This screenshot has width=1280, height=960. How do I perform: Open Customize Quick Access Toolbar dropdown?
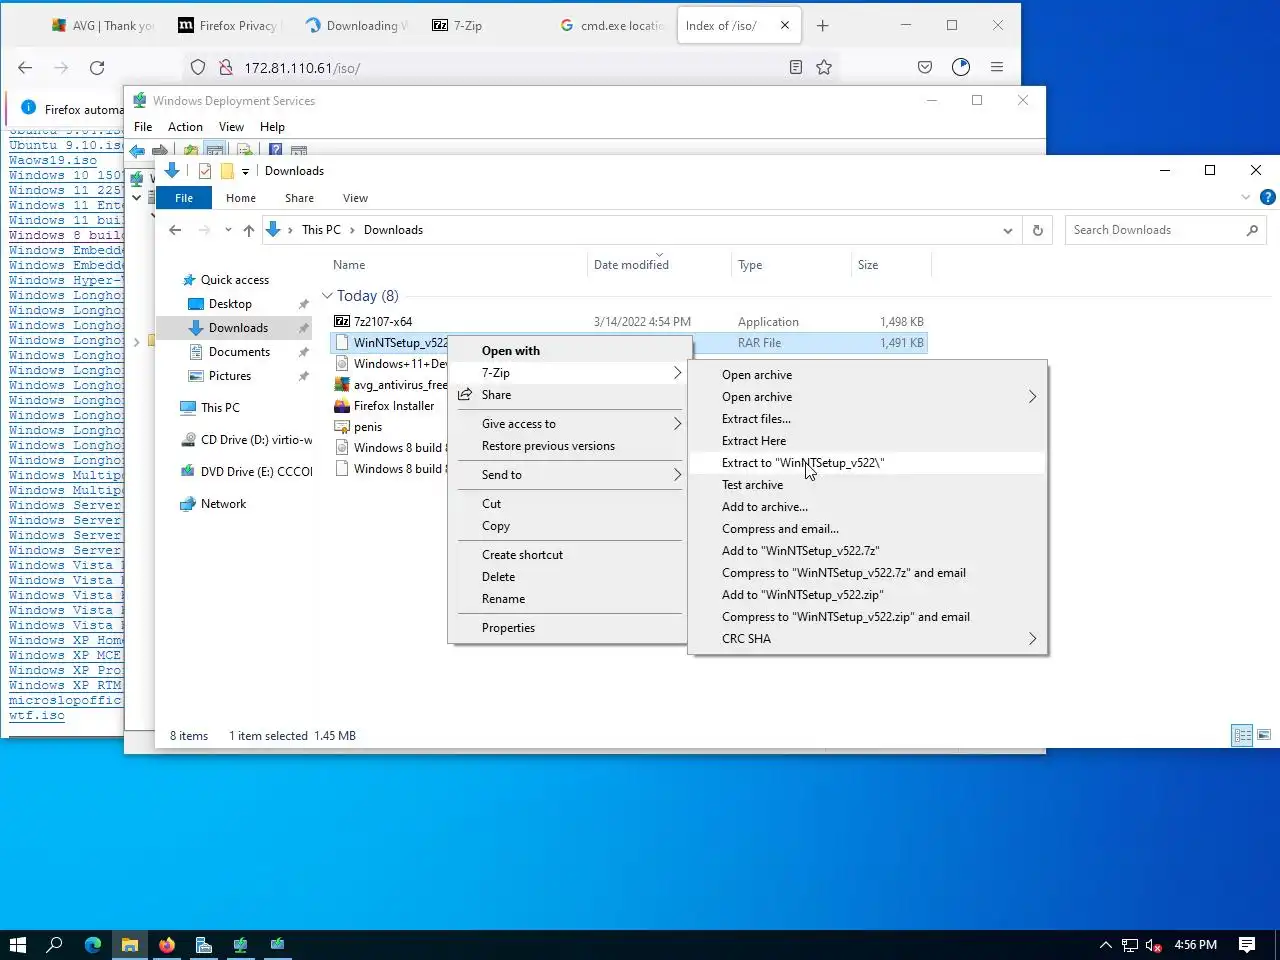(245, 171)
